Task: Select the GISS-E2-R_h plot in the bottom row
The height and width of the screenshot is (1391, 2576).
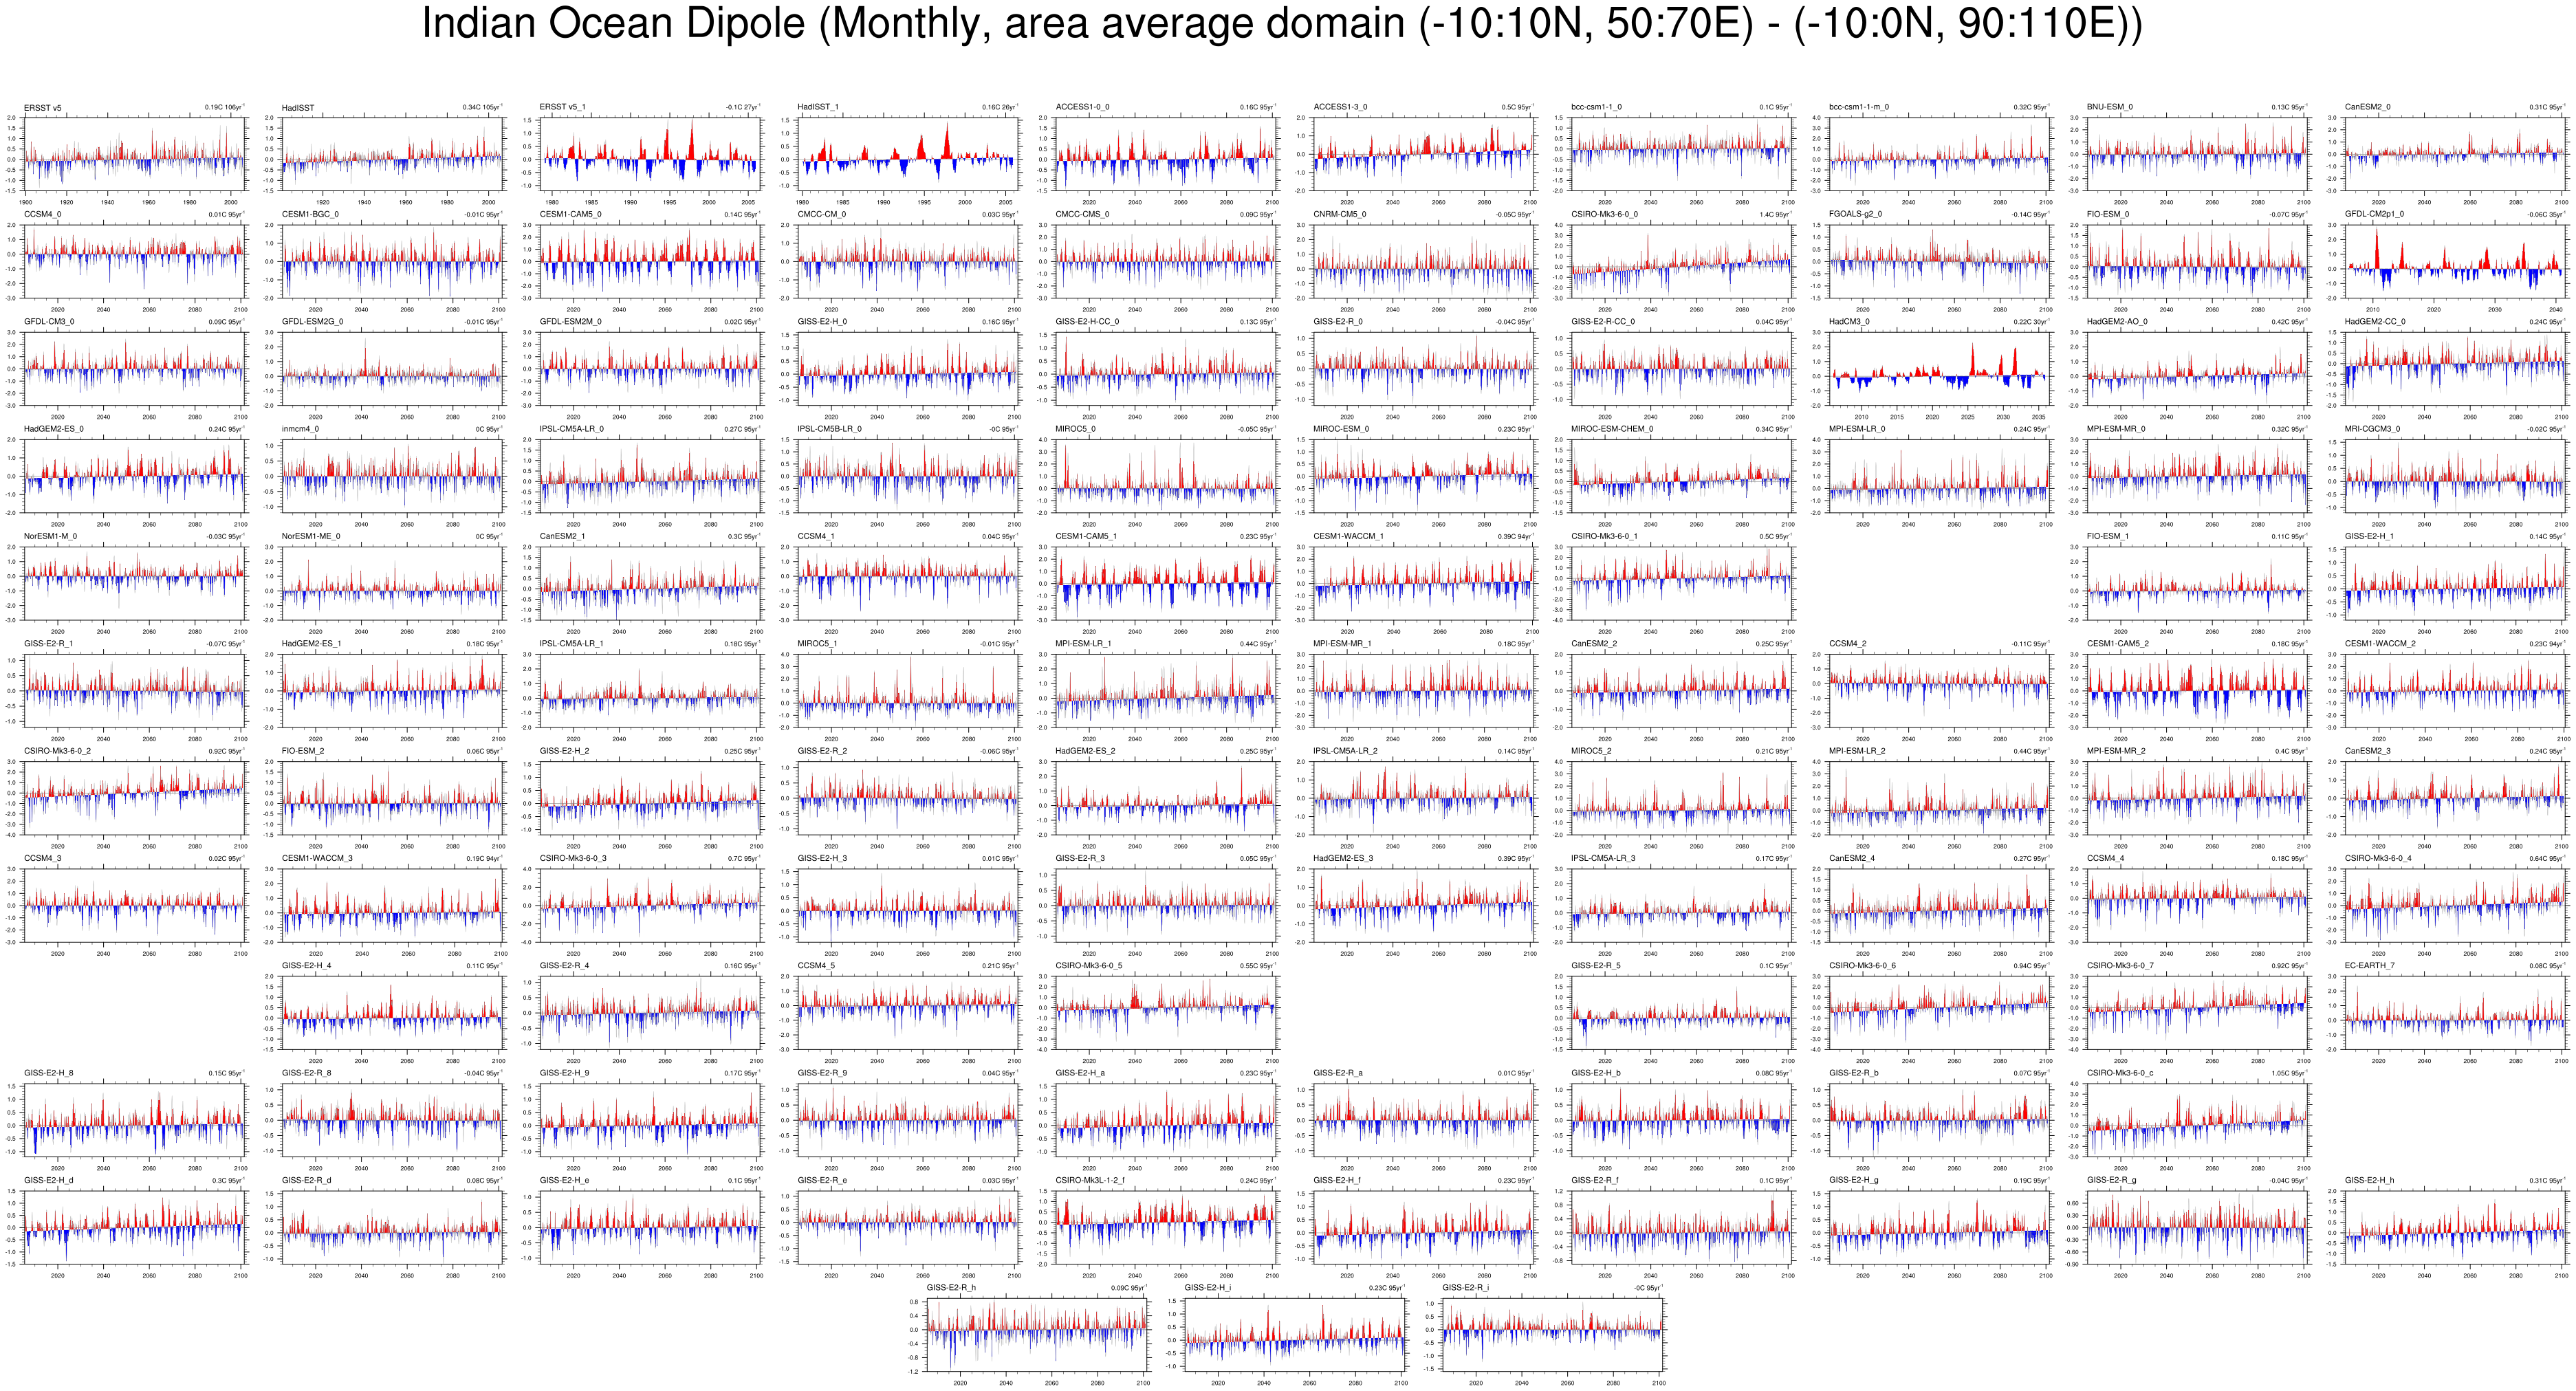Action: (x=1037, y=1334)
